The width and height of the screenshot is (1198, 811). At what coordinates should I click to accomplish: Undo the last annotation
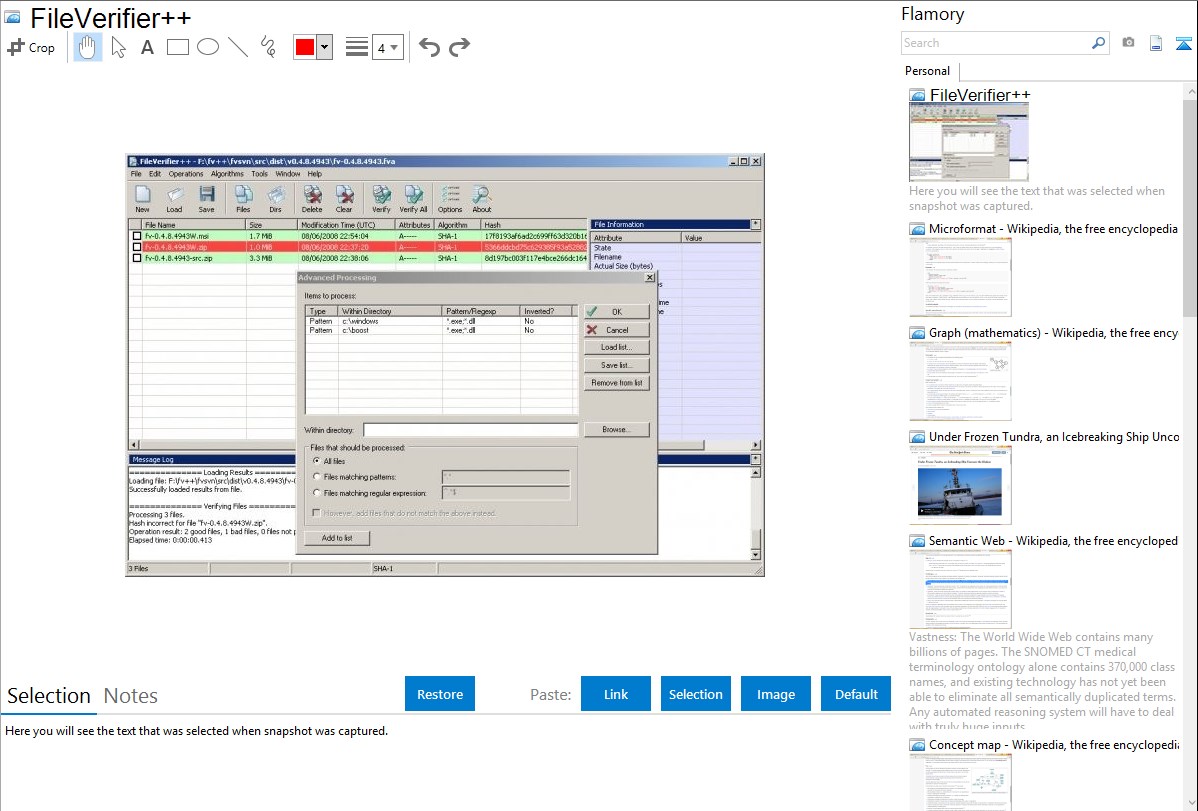tap(429, 47)
